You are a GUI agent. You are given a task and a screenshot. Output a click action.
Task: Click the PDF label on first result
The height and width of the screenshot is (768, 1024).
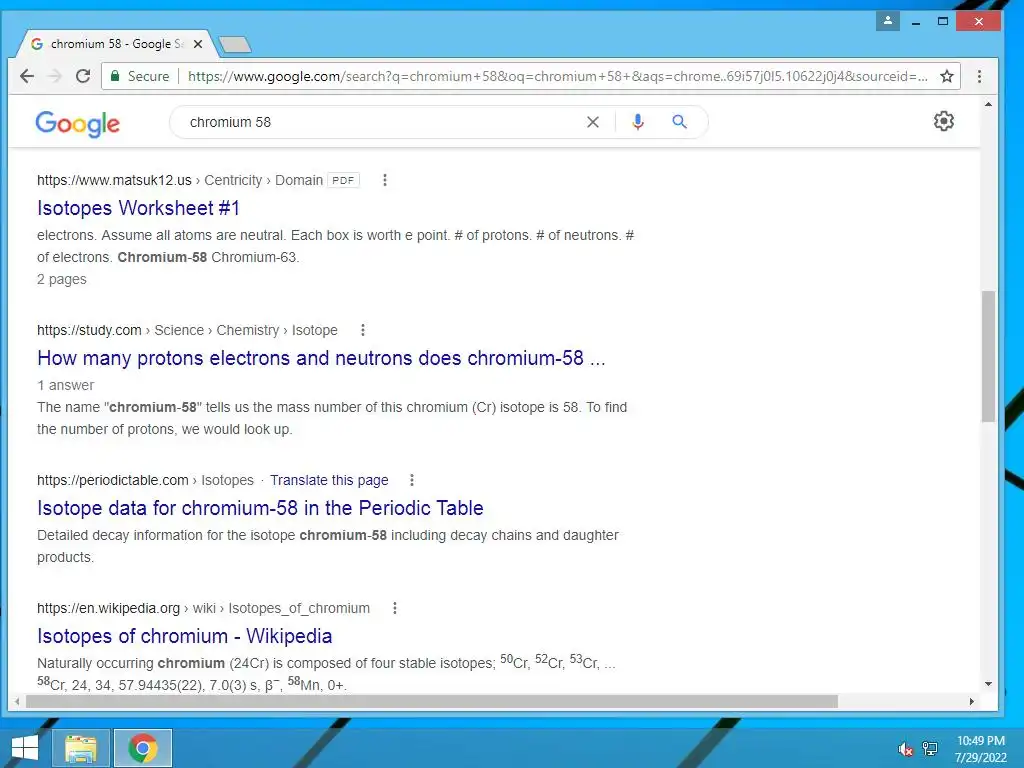[x=344, y=180]
